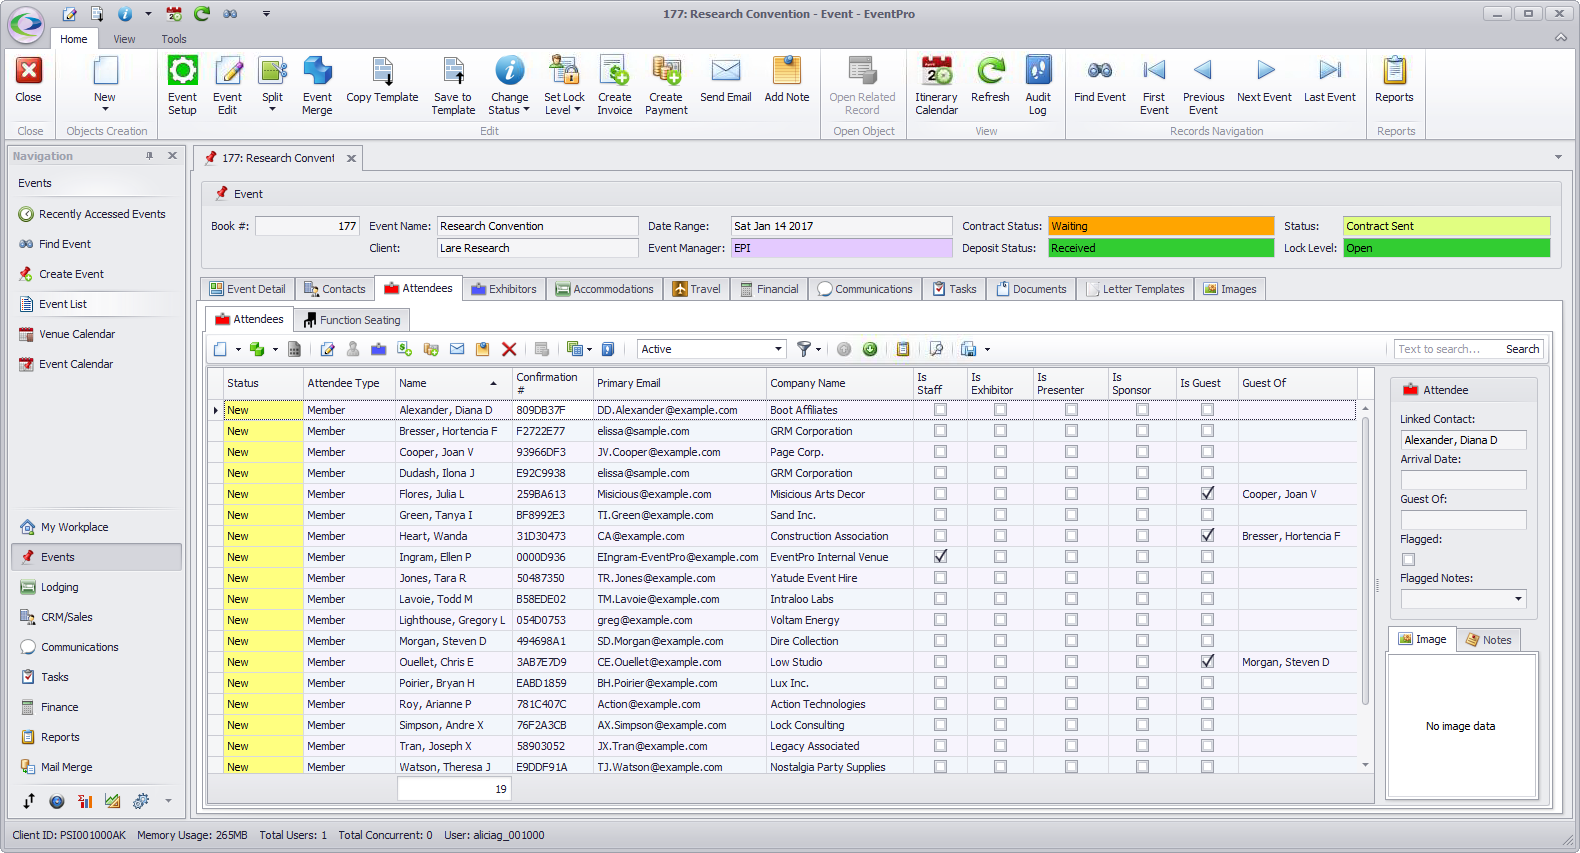The image size is (1580, 853).
Task: Switch to the View ribbon tab
Action: (x=124, y=39)
